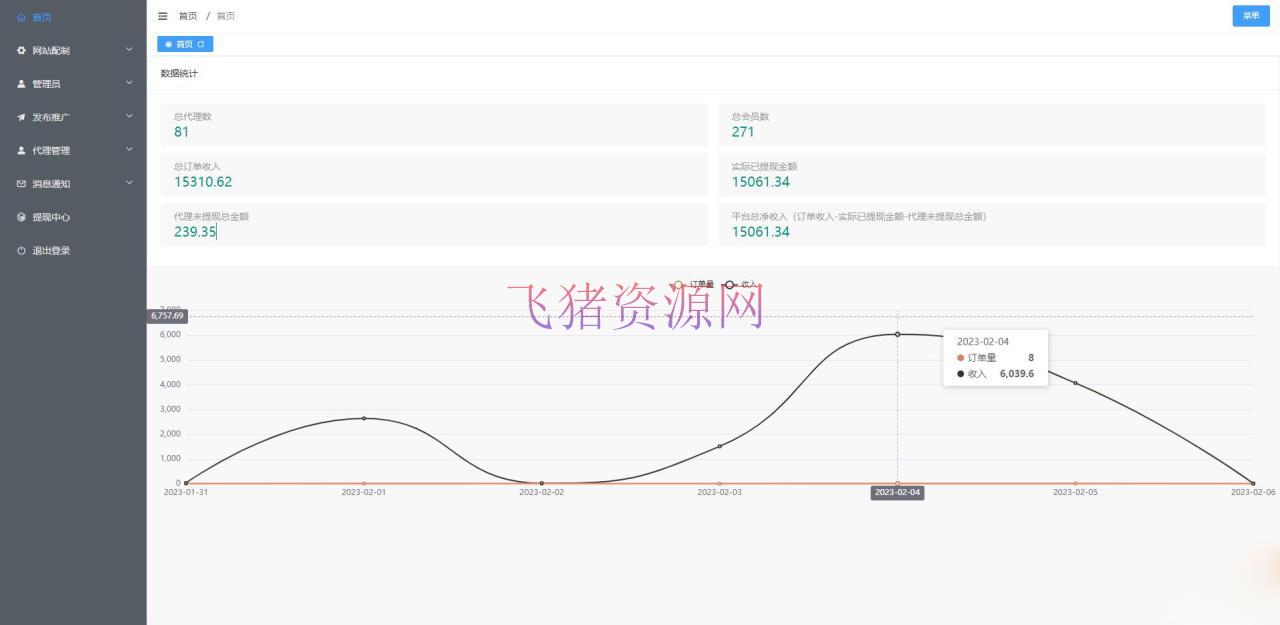The height and width of the screenshot is (625, 1280).
Task: Click the user icon beside 代理管理
Action: pos(20,150)
